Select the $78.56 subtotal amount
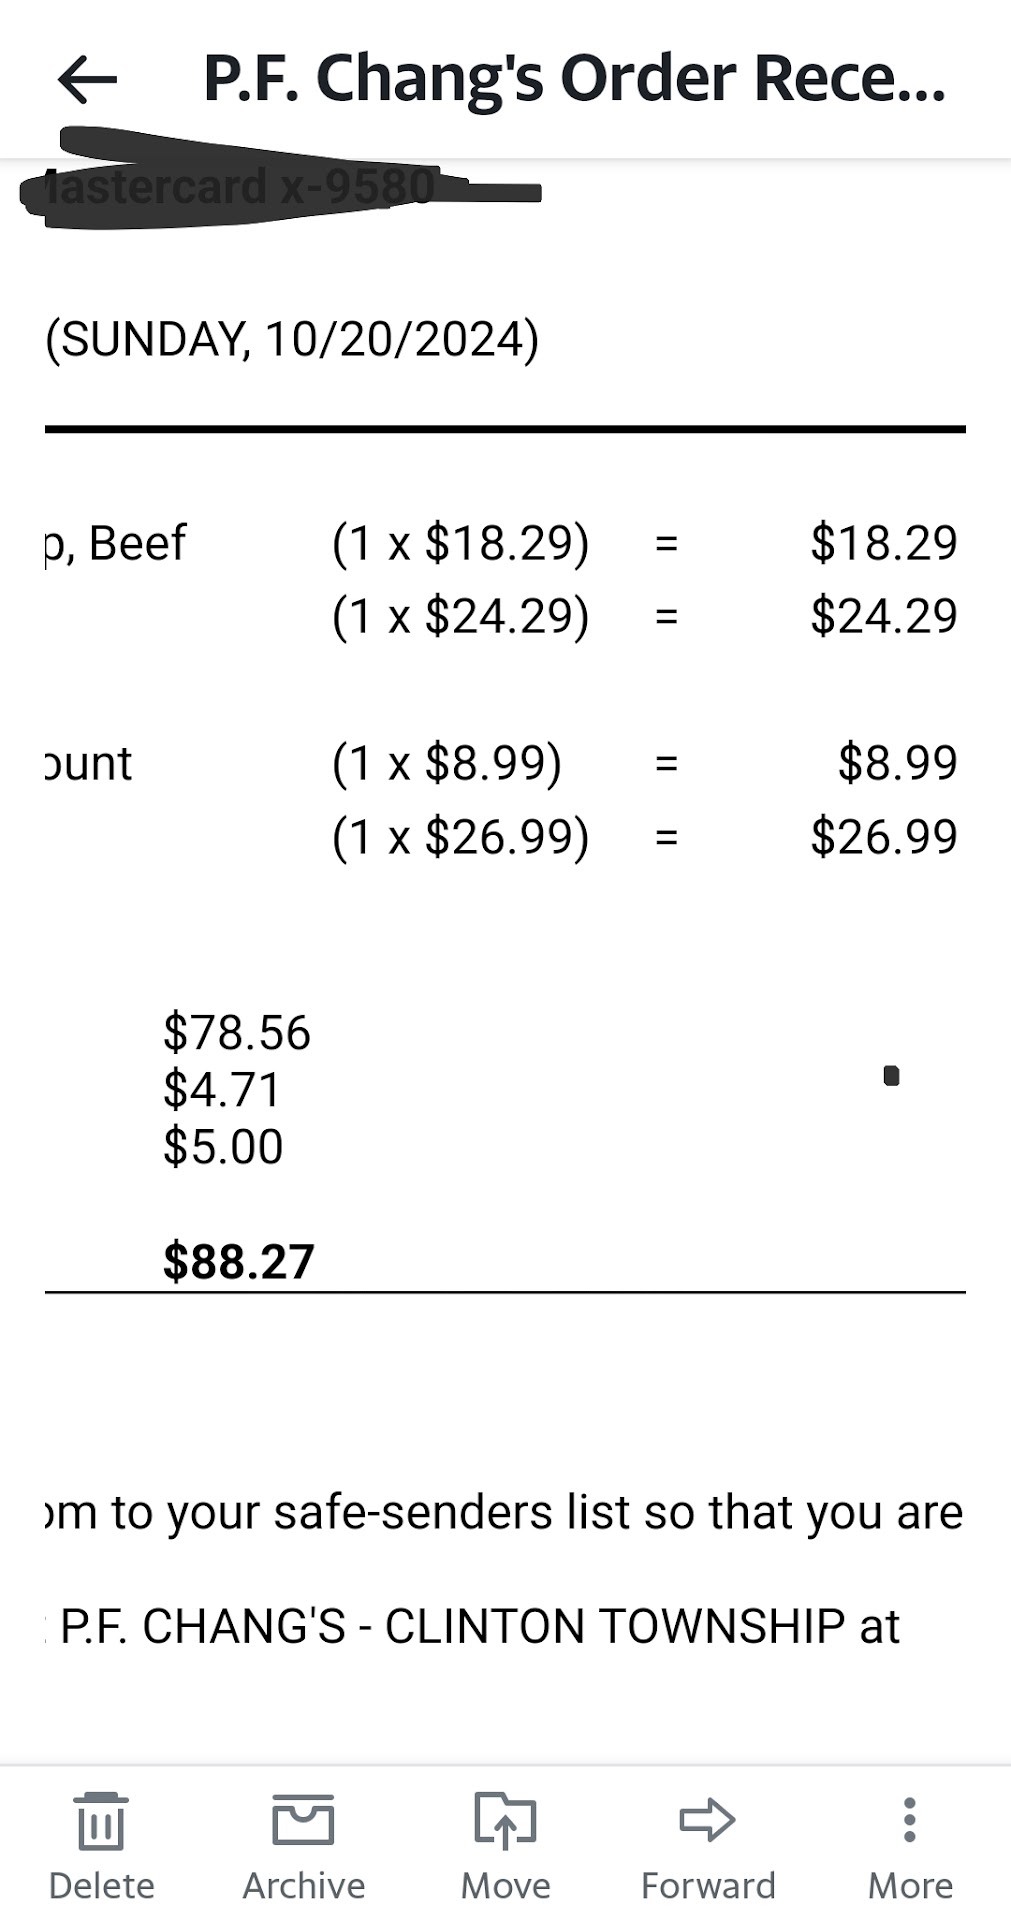 (237, 1032)
